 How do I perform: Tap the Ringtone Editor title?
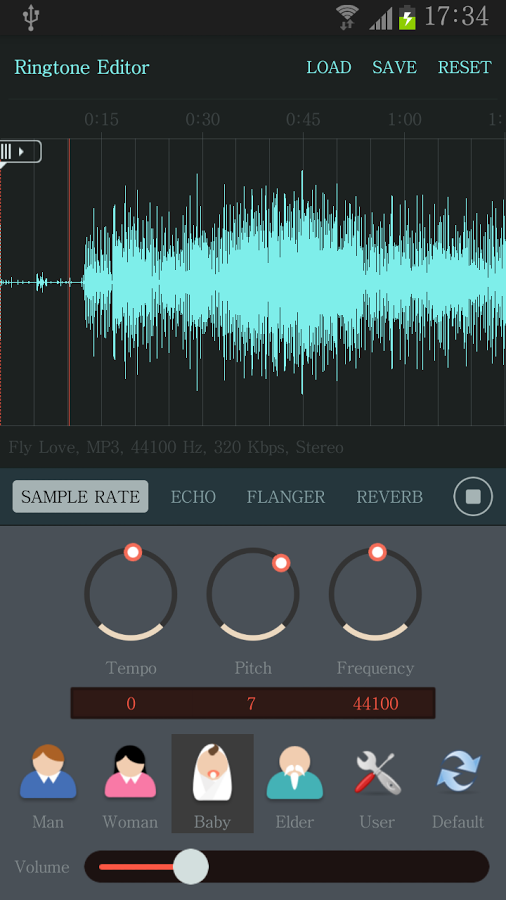point(81,67)
